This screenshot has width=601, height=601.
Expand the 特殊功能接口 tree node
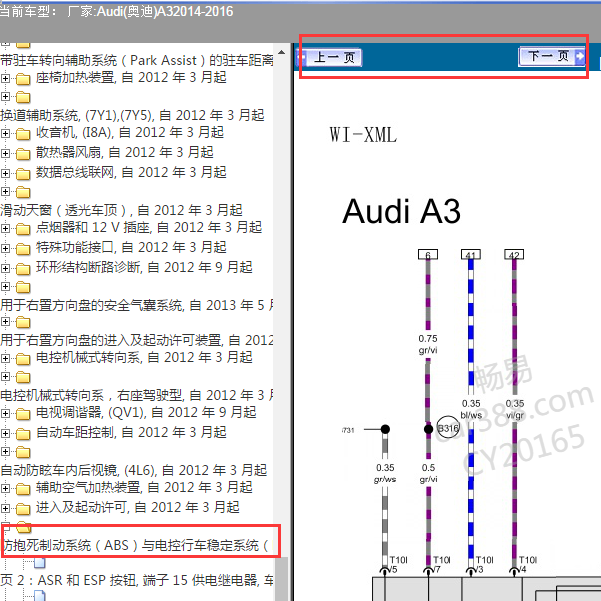point(5,248)
